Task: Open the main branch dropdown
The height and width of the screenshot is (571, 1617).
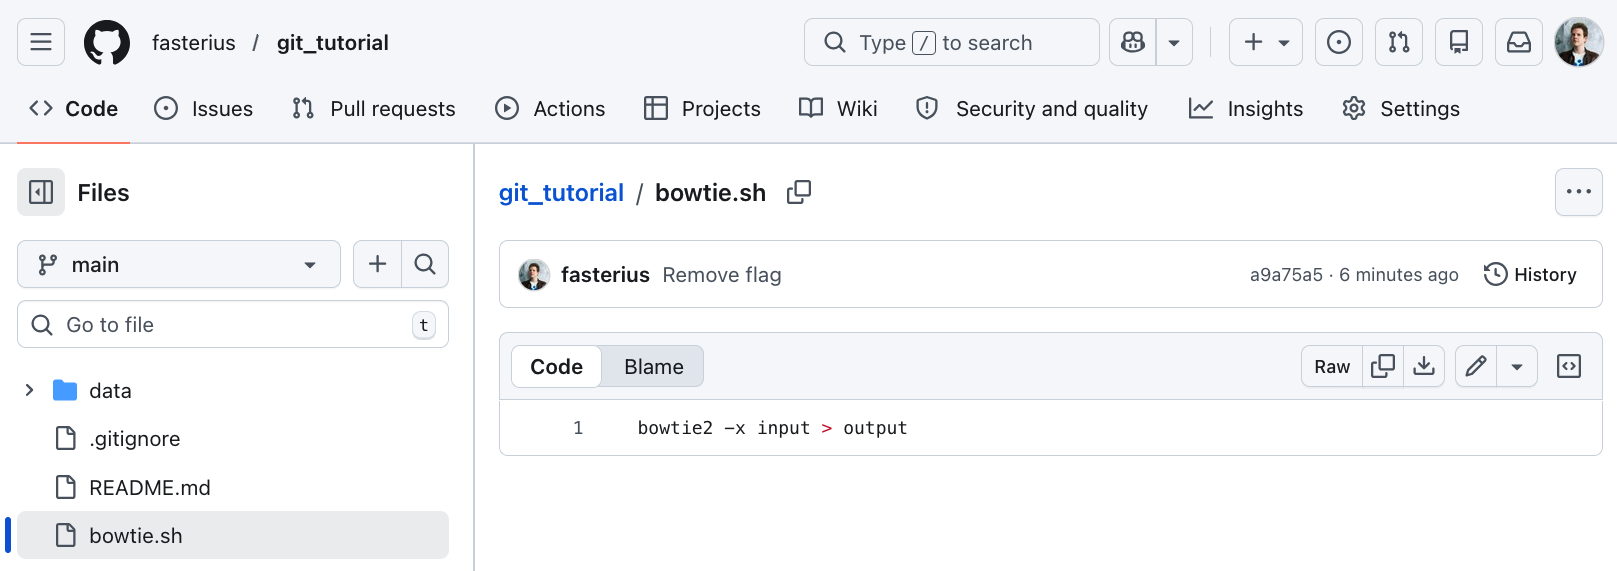Action: point(179,265)
